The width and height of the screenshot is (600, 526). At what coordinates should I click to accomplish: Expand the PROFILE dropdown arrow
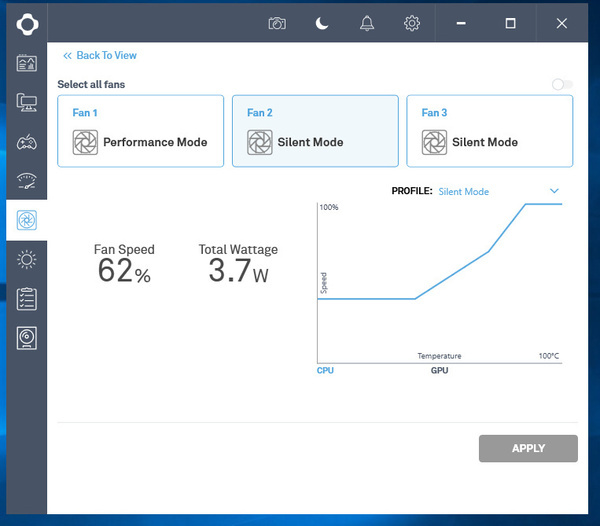coord(554,191)
